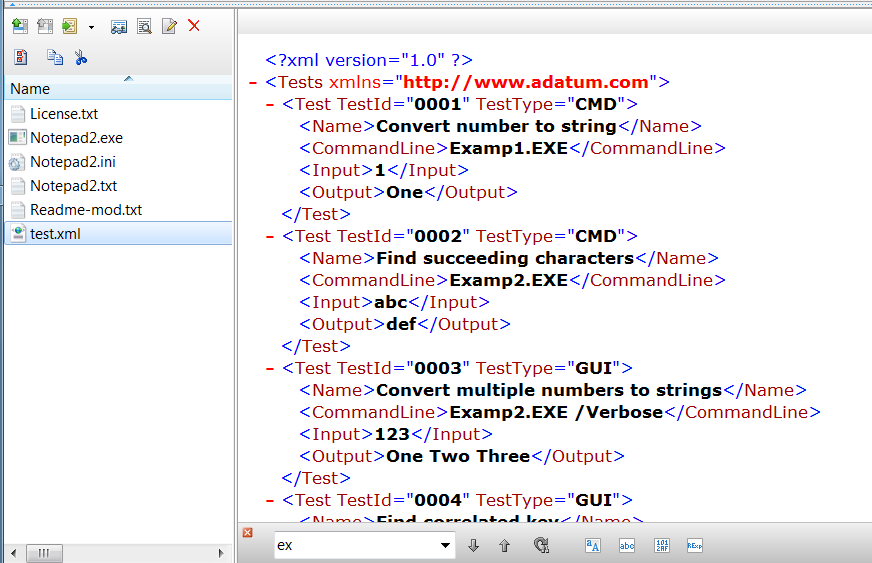The width and height of the screenshot is (872, 563).
Task: Collapse the Test 0002 XML node
Action: (x=270, y=237)
